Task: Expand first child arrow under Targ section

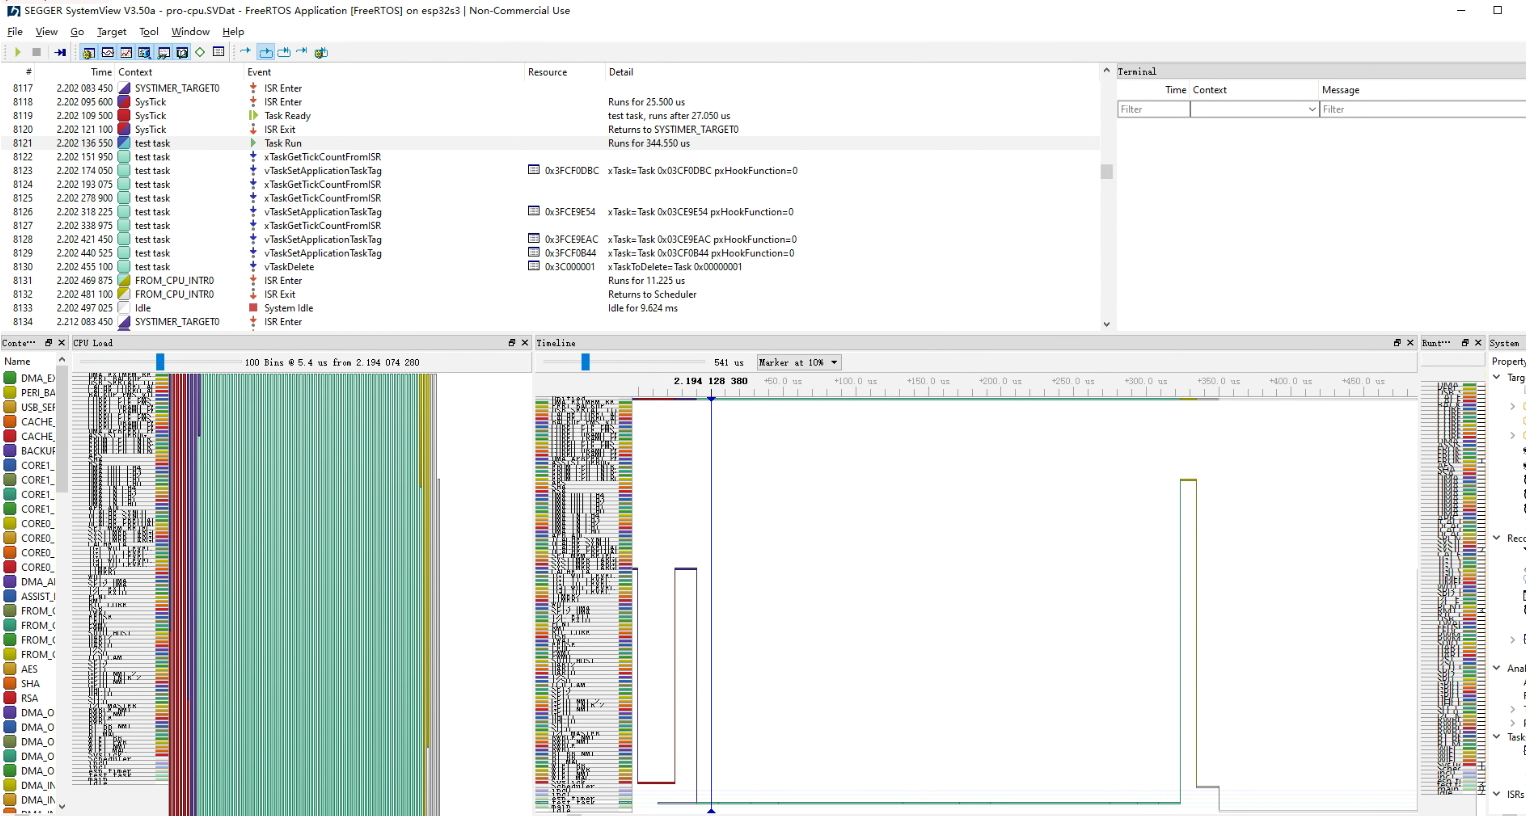Action: click(x=1512, y=406)
